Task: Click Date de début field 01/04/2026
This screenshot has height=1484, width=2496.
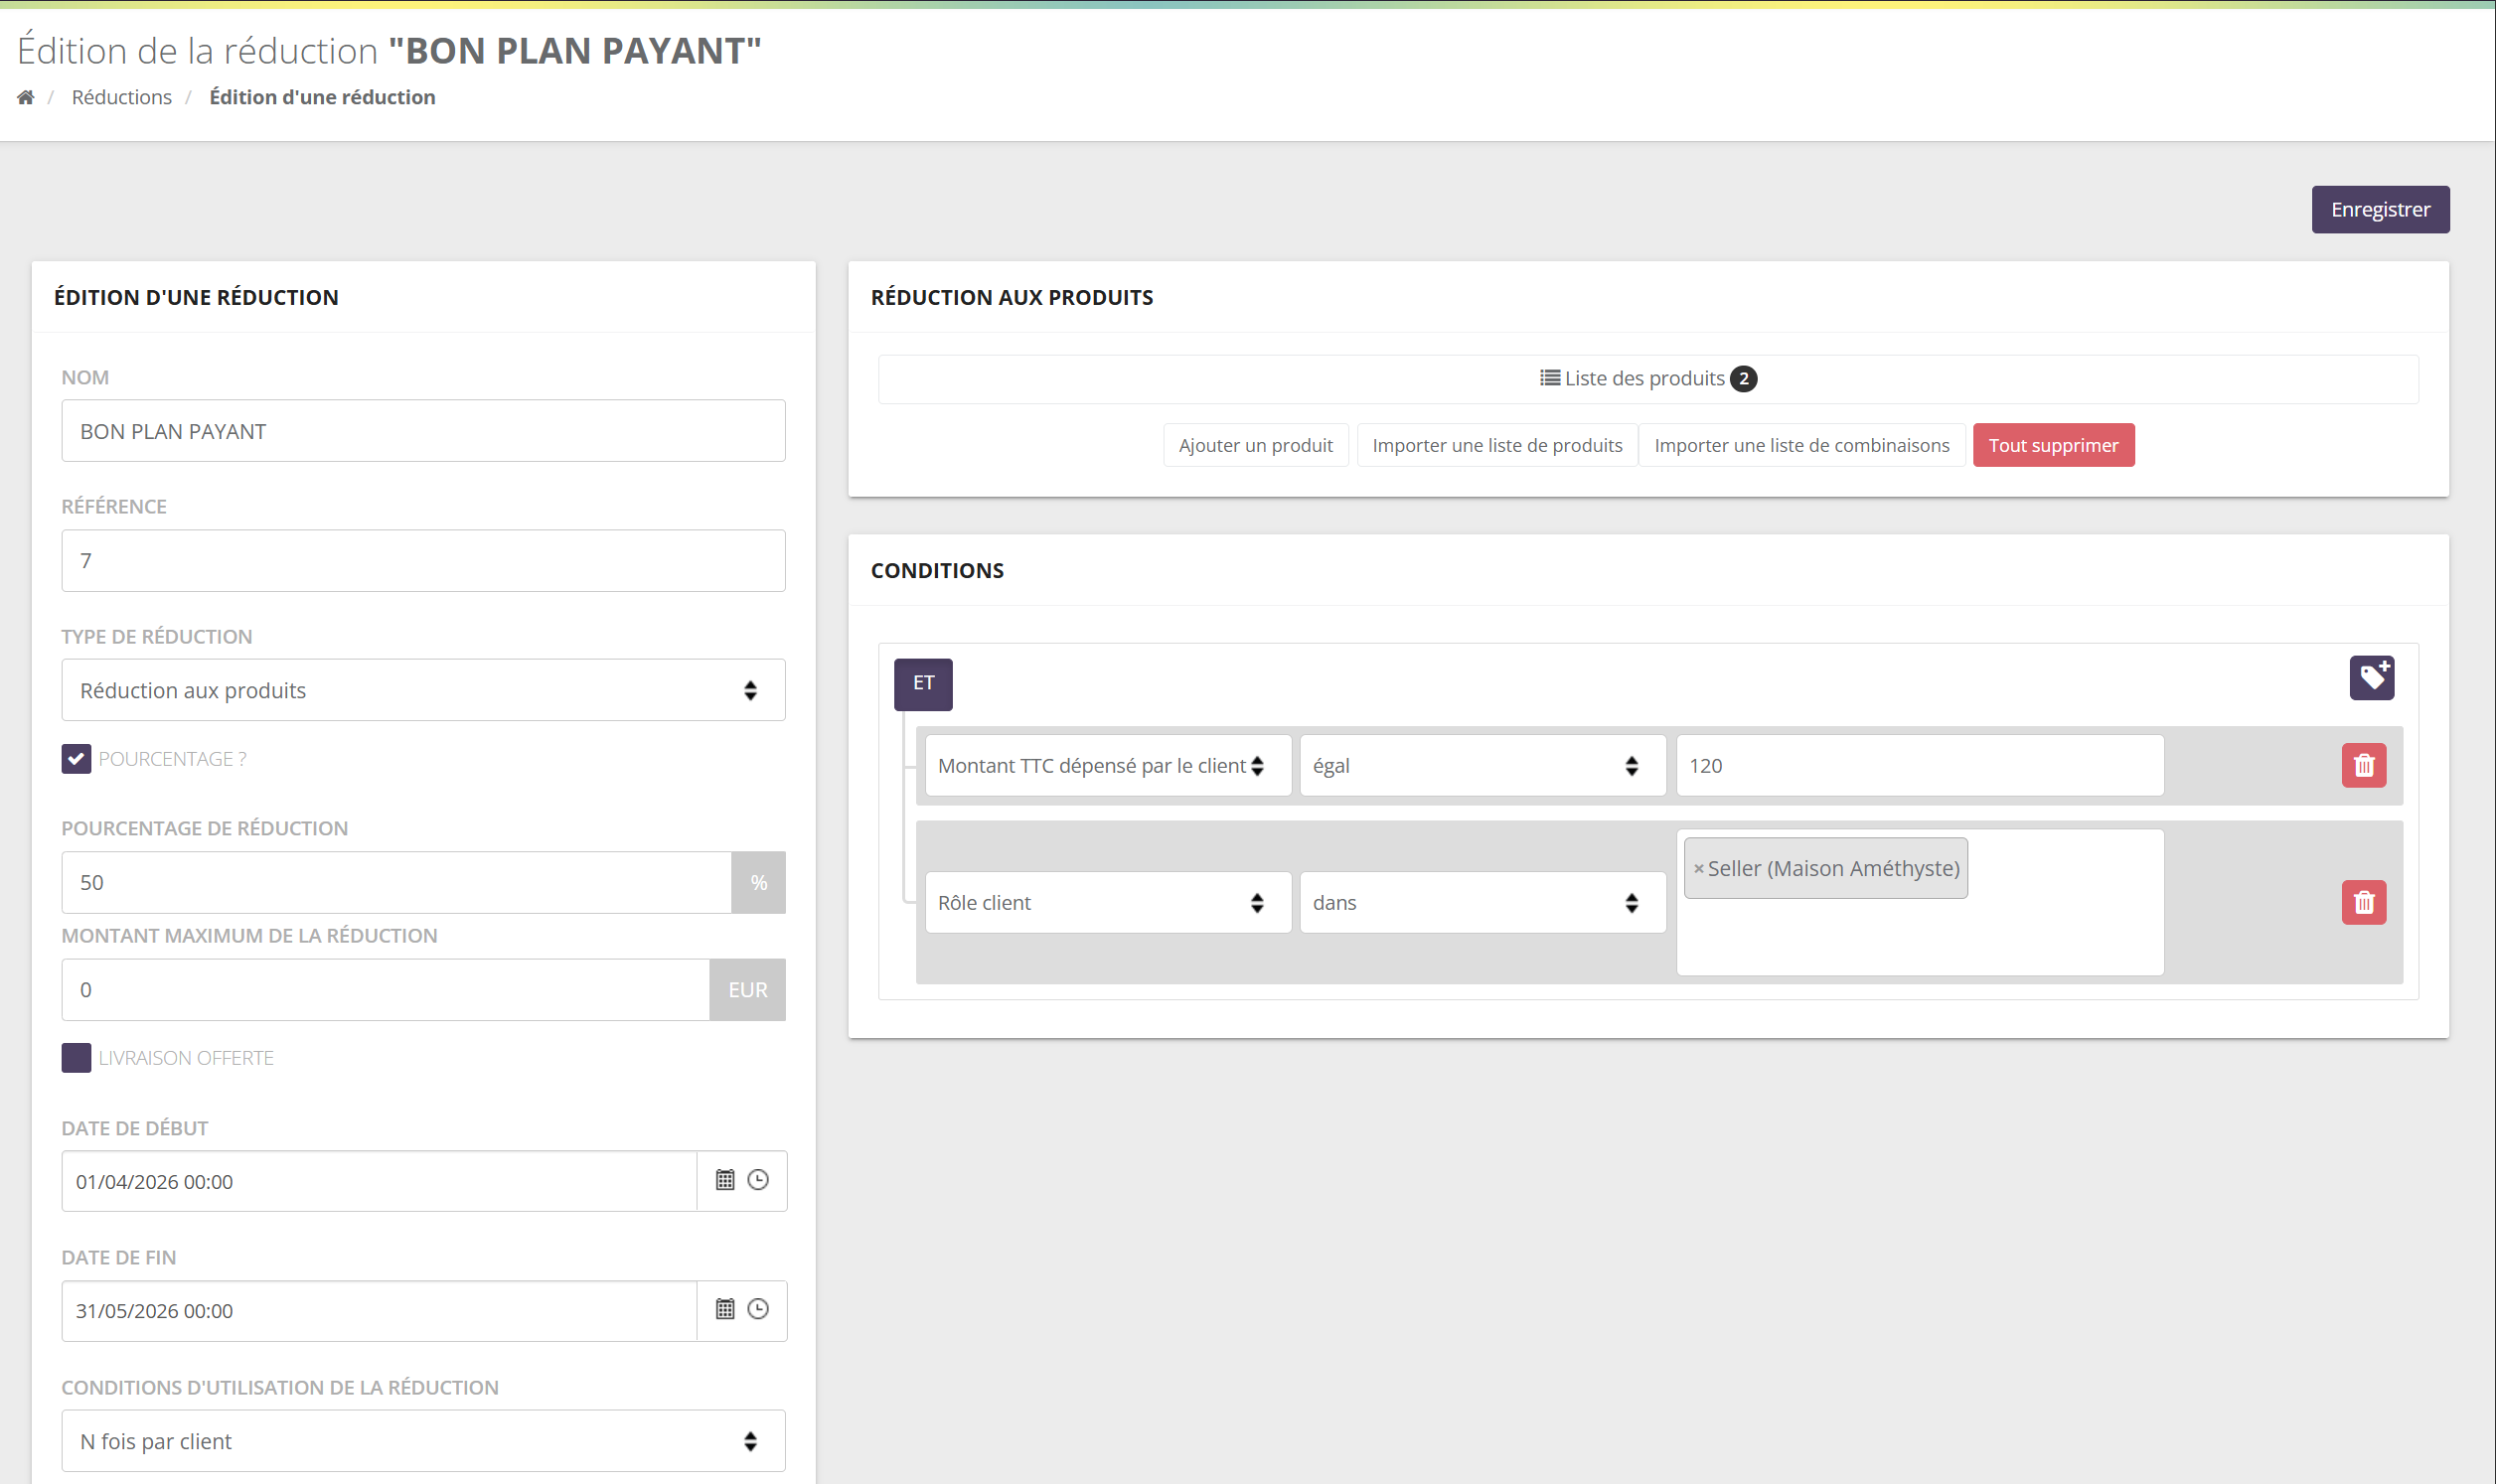Action: [379, 1181]
